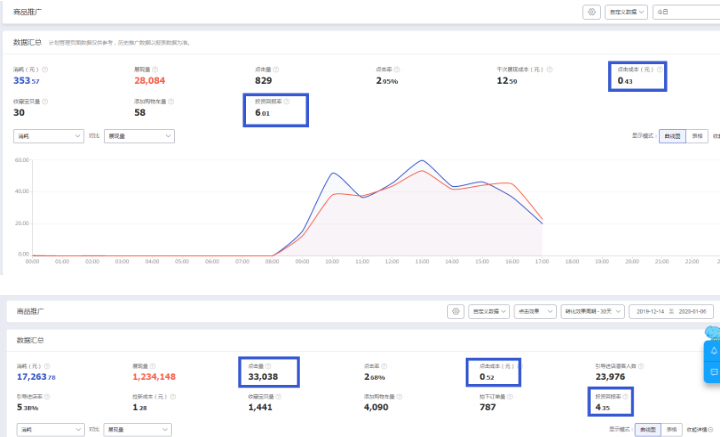721x437 pixels.
Task: Open 转化效果周期 30天 dropdown
Action: pyautogui.click(x=590, y=311)
